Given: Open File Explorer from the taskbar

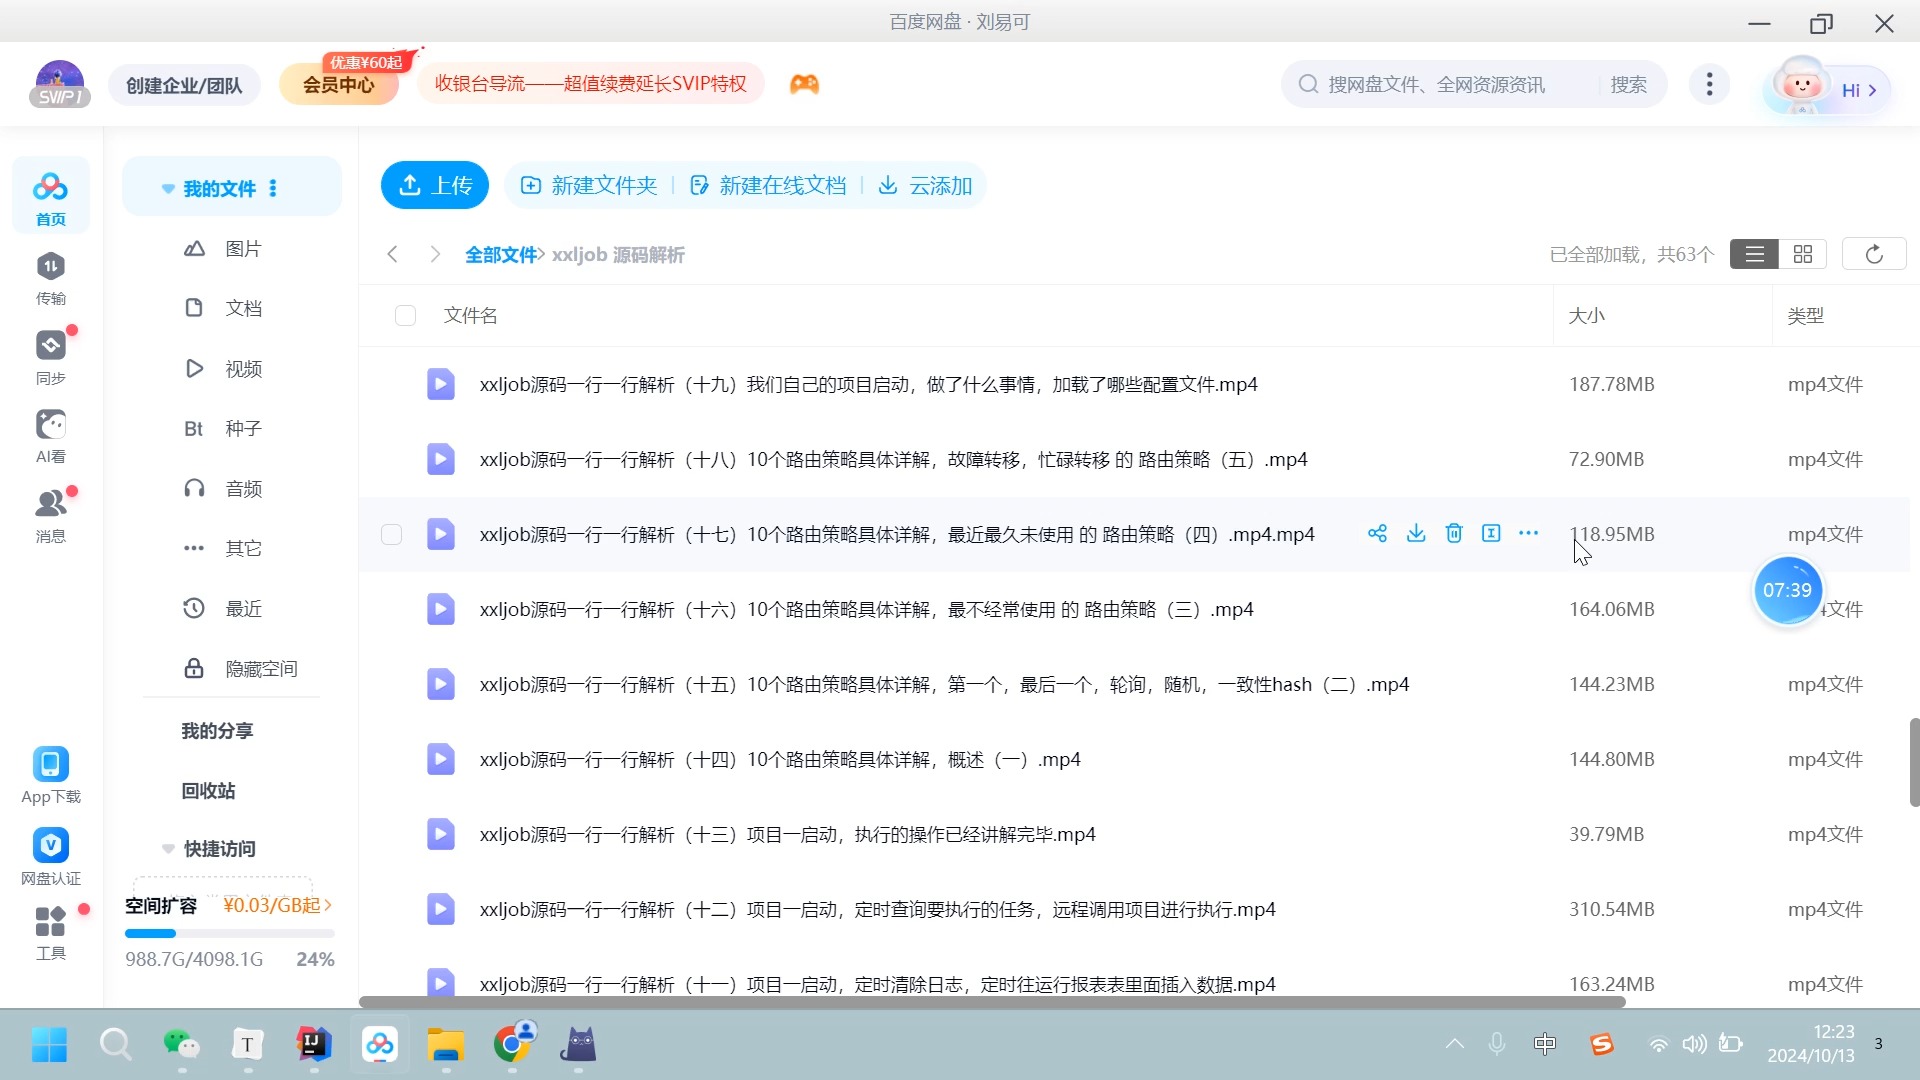Looking at the screenshot, I should point(446,1045).
